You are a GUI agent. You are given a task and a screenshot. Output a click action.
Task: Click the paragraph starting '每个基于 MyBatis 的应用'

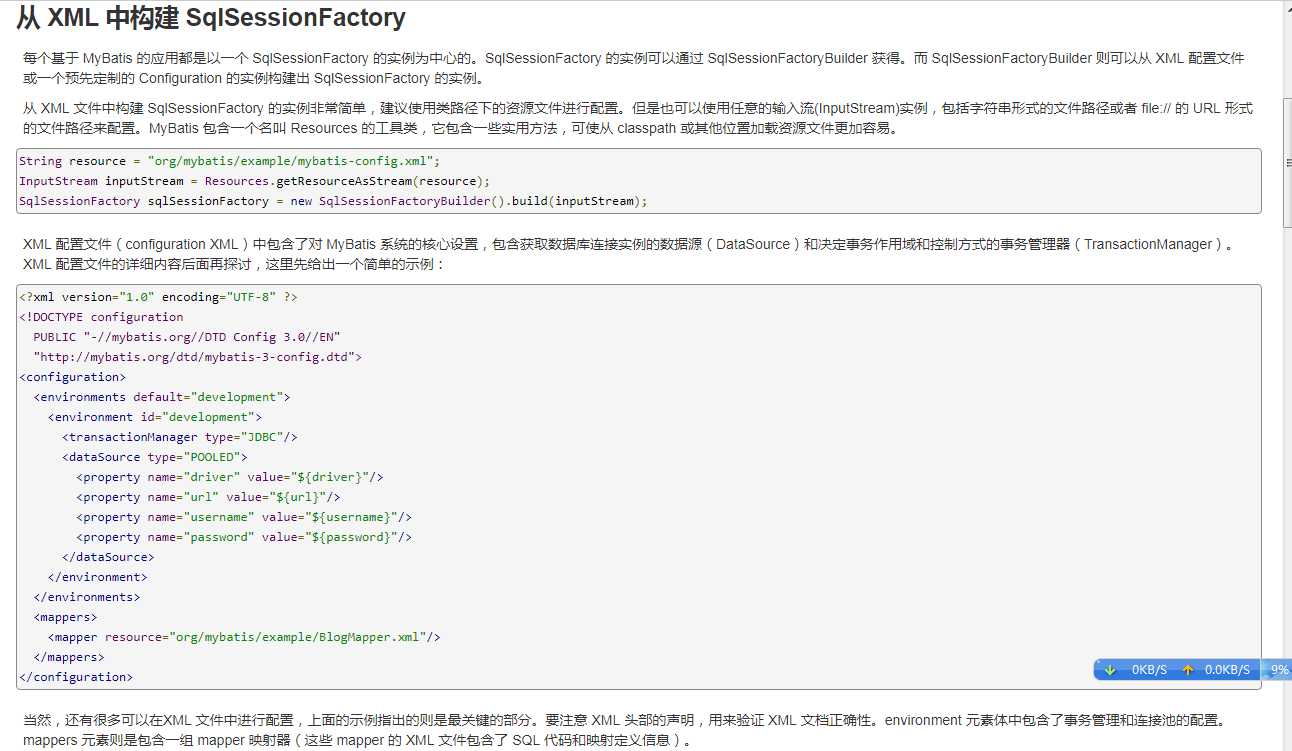pos(634,68)
